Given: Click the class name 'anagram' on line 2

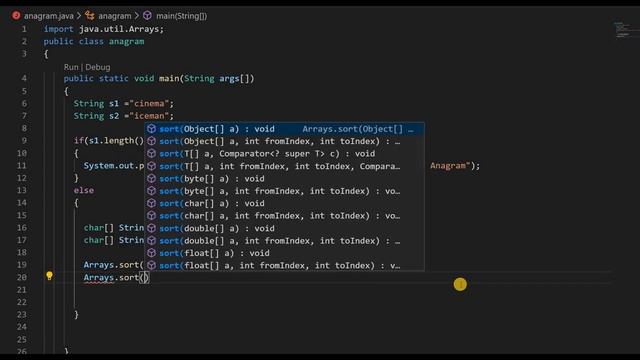Looking at the screenshot, I should click(x=127, y=41).
